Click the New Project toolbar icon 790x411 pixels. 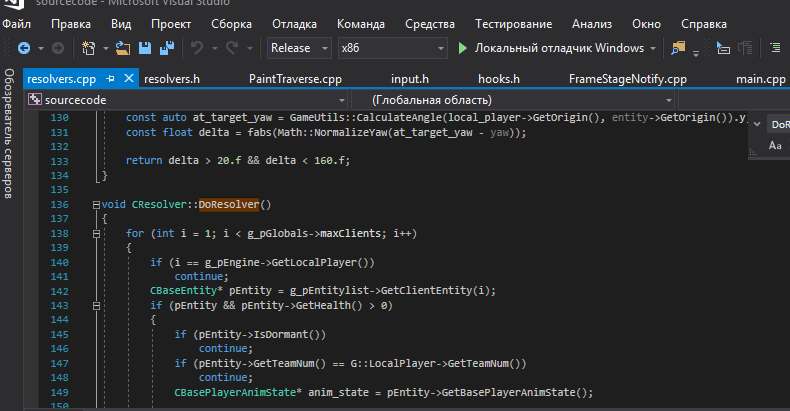point(89,48)
